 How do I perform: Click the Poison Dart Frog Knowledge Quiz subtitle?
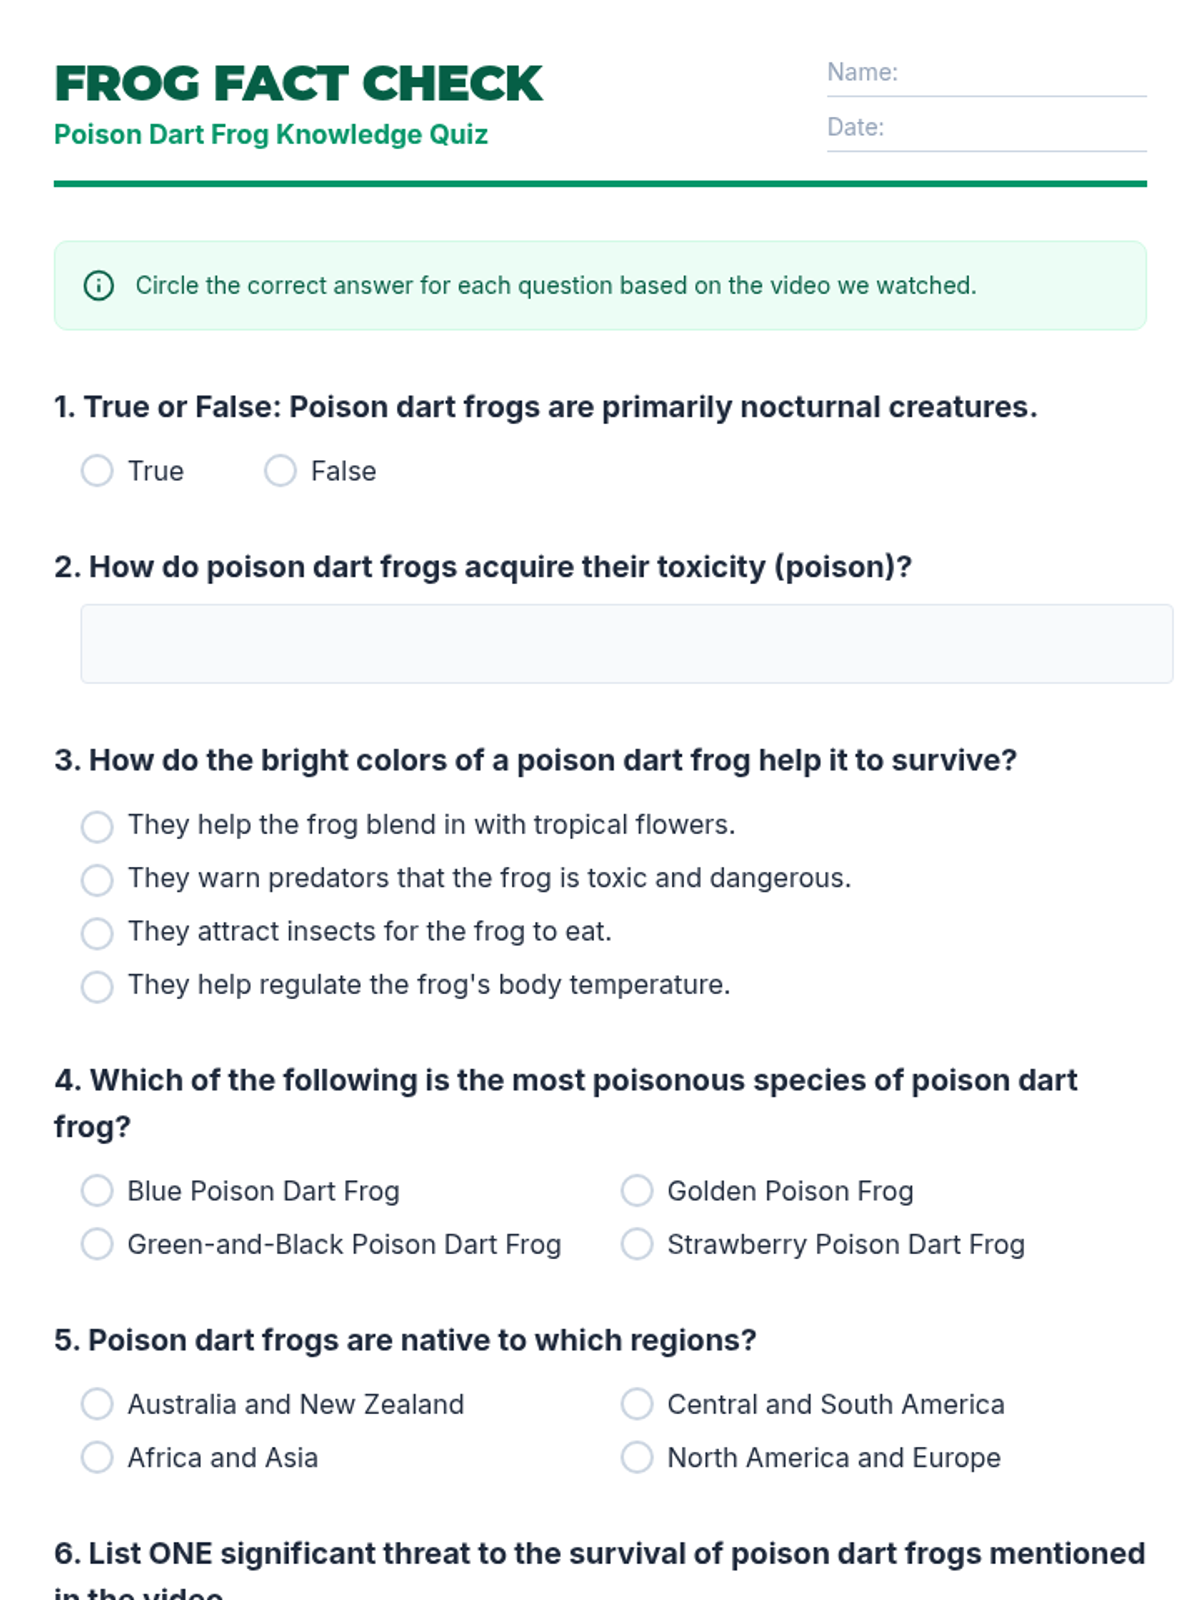[x=271, y=135]
